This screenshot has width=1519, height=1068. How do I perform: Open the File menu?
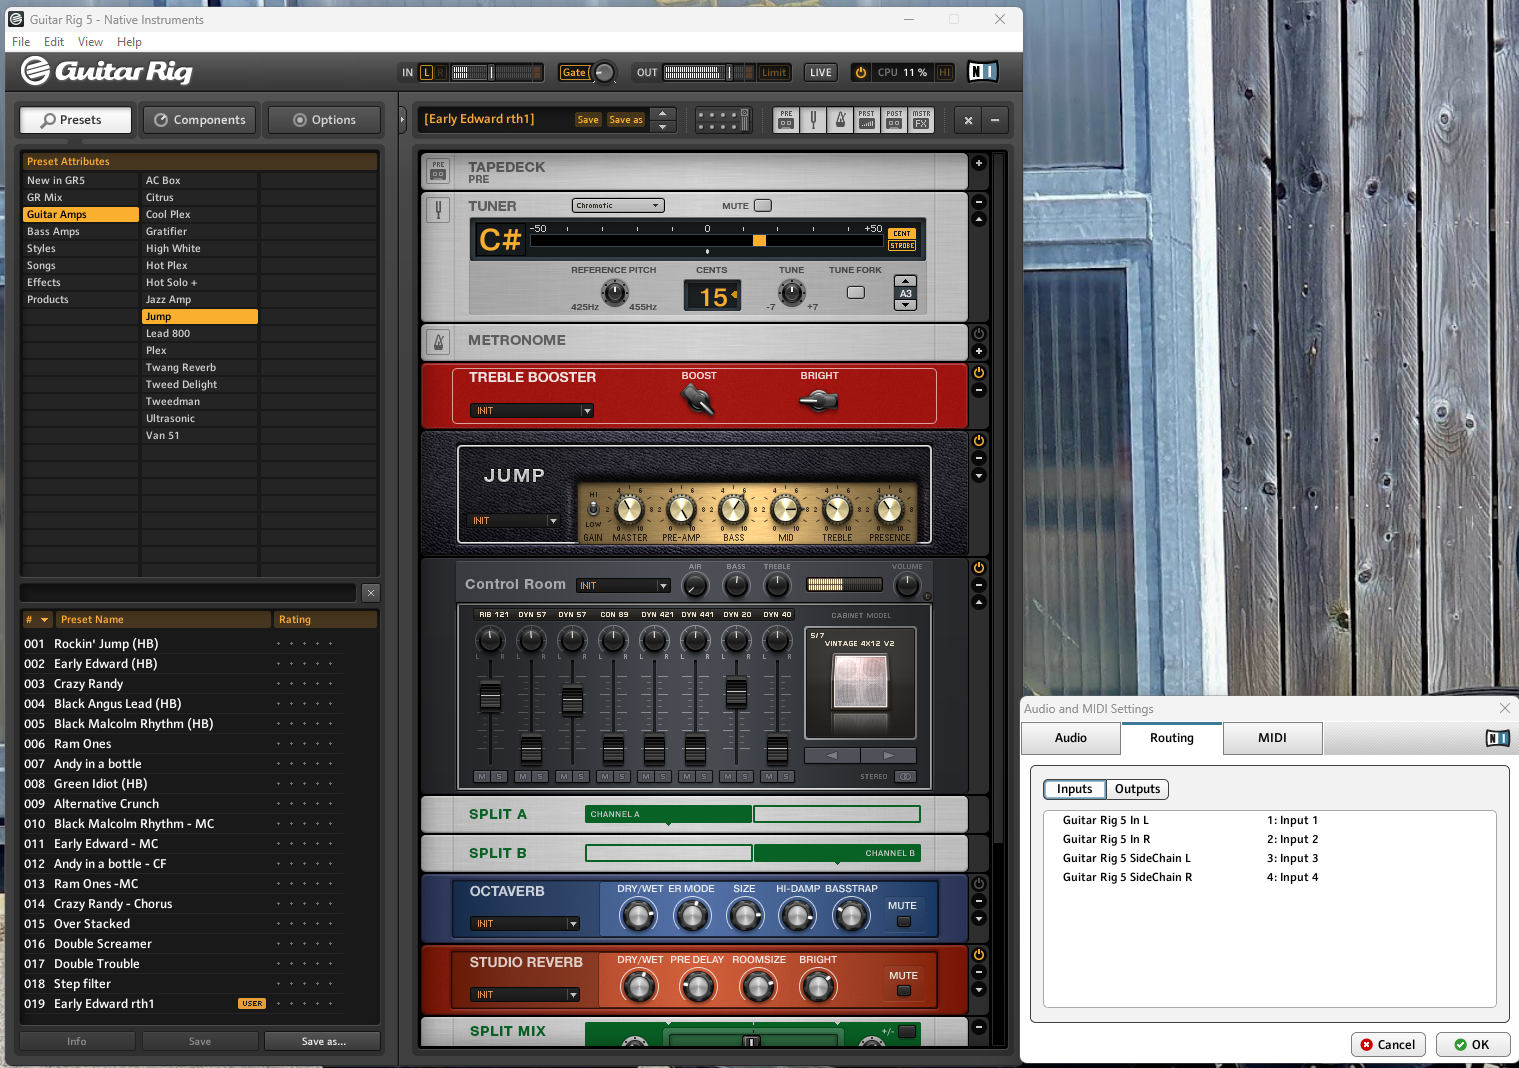click(x=21, y=42)
